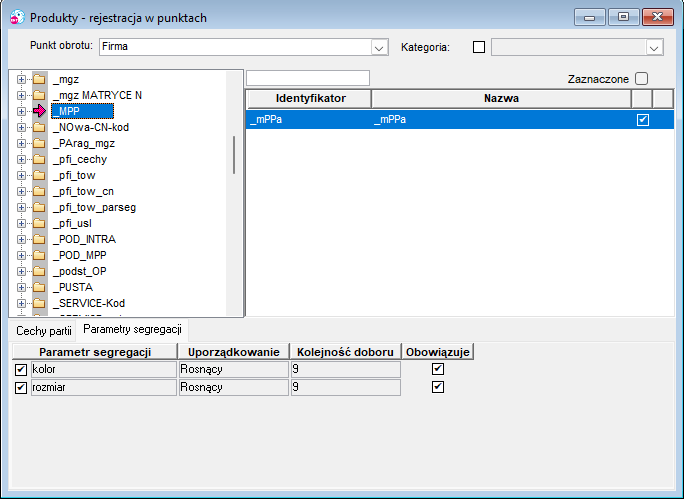The height and width of the screenshot is (499, 685).
Task: Click the folder icon next to _mgz
Action: tap(39, 79)
